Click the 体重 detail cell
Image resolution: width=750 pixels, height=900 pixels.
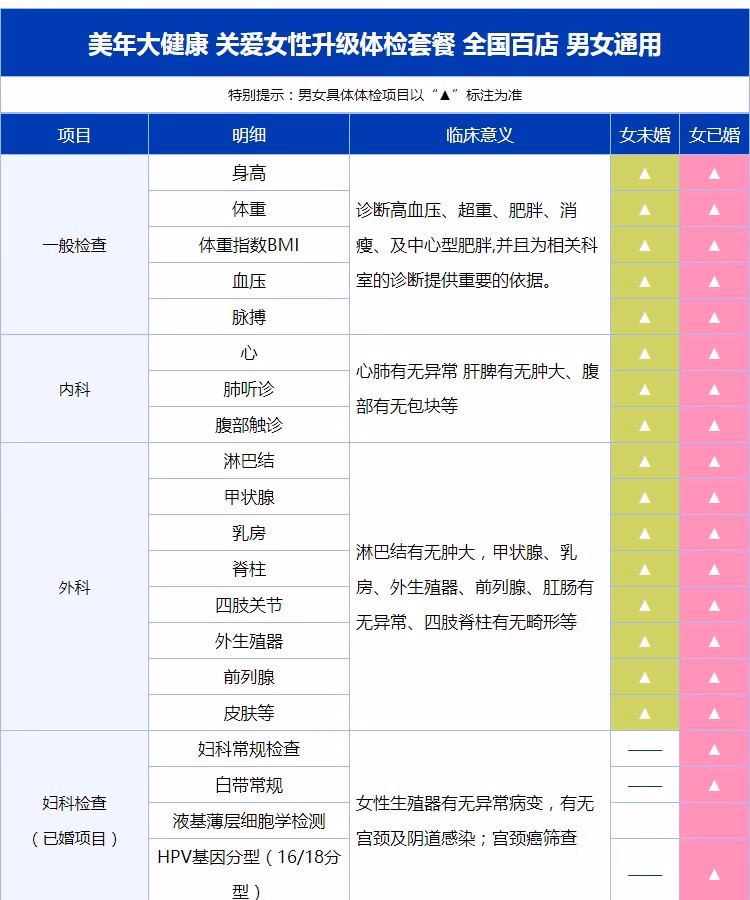point(248,209)
